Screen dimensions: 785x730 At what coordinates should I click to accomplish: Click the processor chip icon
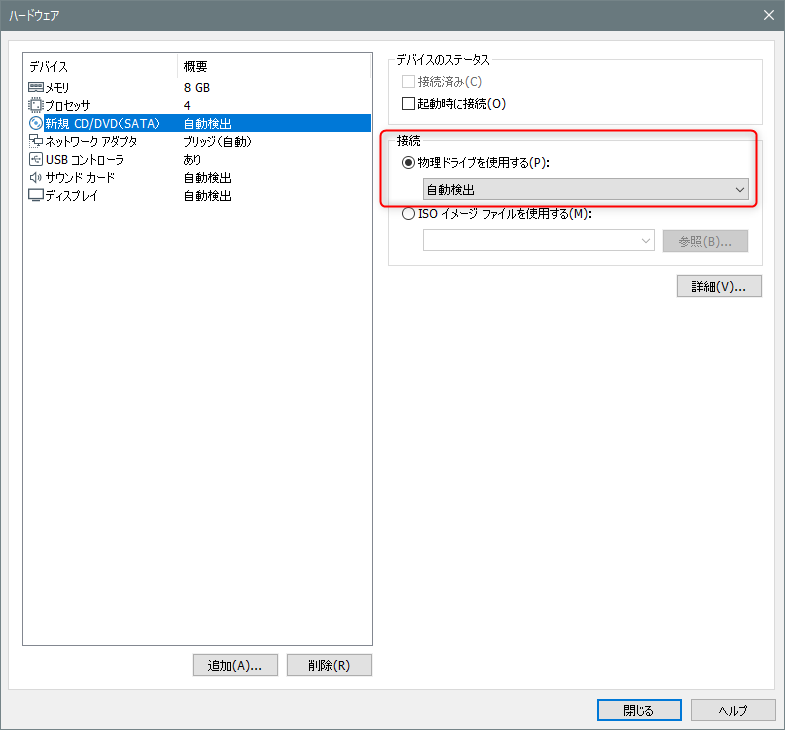click(x=36, y=106)
